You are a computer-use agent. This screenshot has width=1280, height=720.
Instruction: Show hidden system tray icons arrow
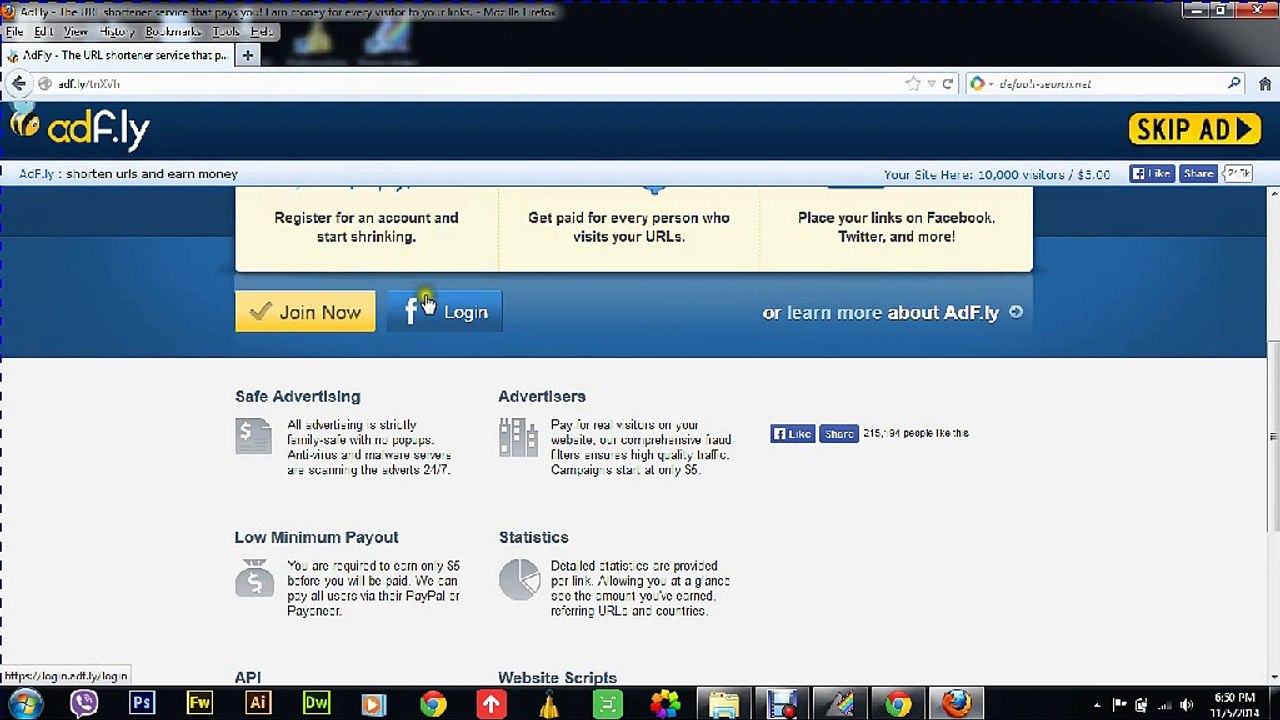(x=1097, y=705)
